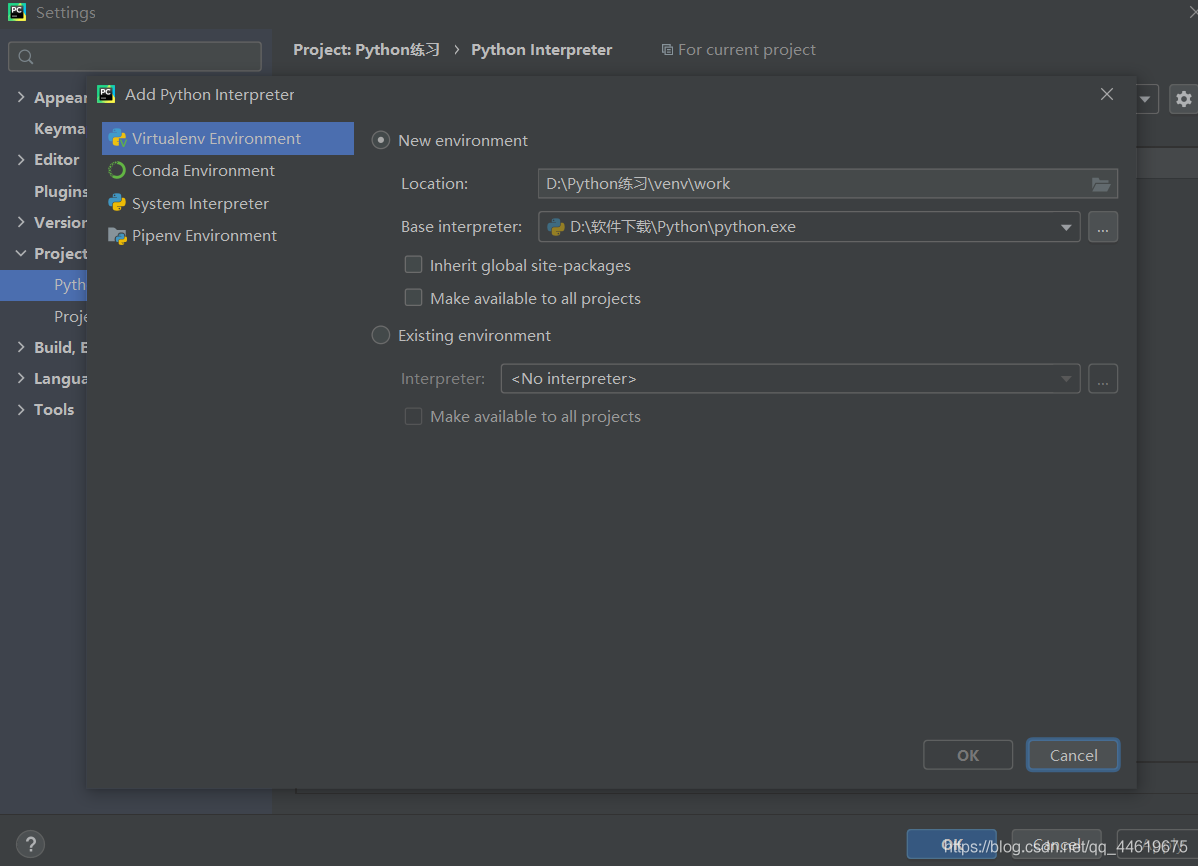Click the browse button beside Base interpreter
Screen dimensions: 1198x866
[x=1102, y=227]
